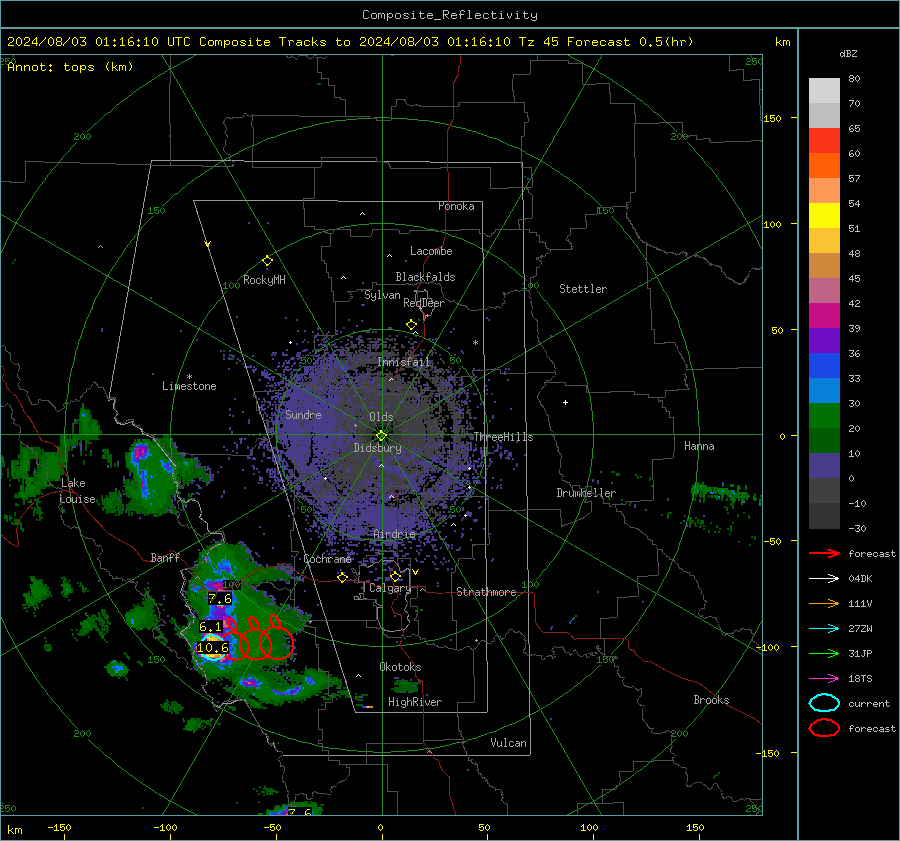Click the 51 dBZ yellow color swatch
Screen dimensions: 900x841
click(x=824, y=215)
